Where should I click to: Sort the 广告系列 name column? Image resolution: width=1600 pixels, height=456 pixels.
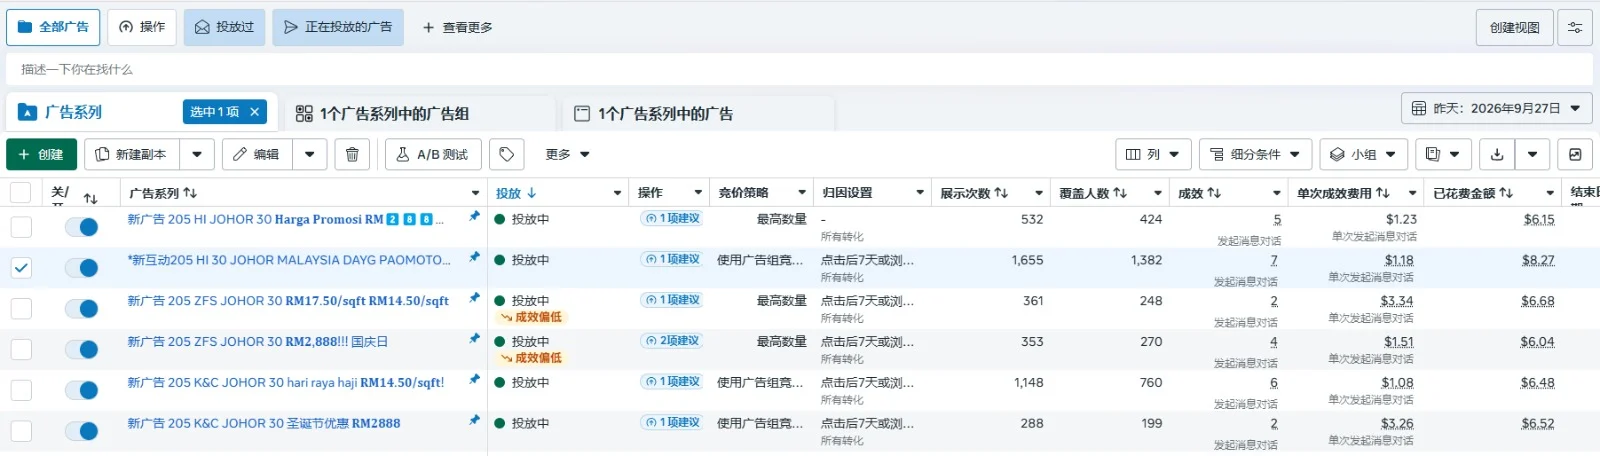[x=190, y=193]
